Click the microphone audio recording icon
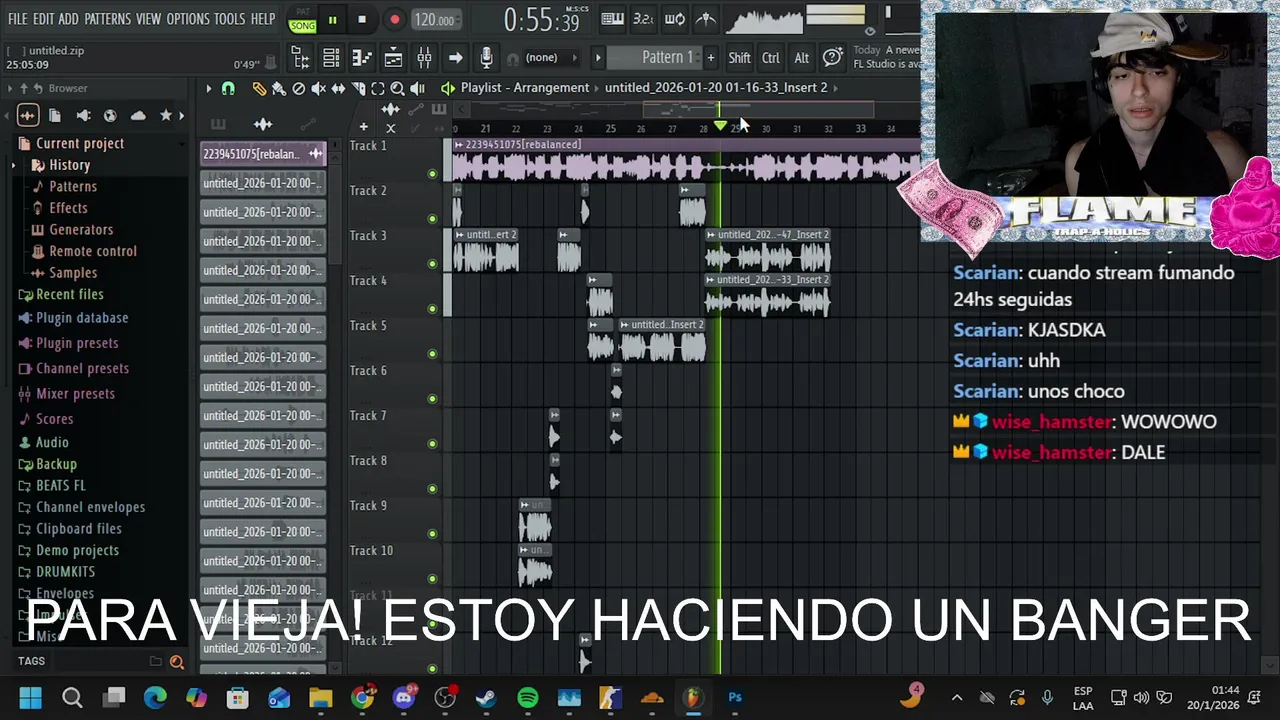 (x=486, y=58)
